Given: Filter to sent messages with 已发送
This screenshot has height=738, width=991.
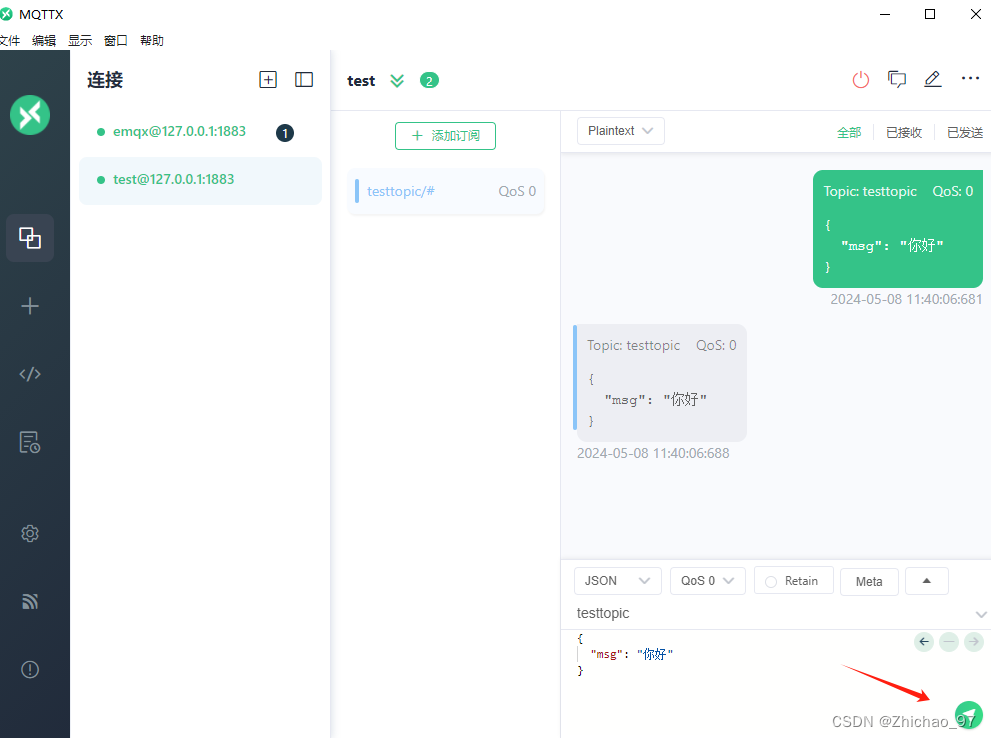Looking at the screenshot, I should point(965,133).
